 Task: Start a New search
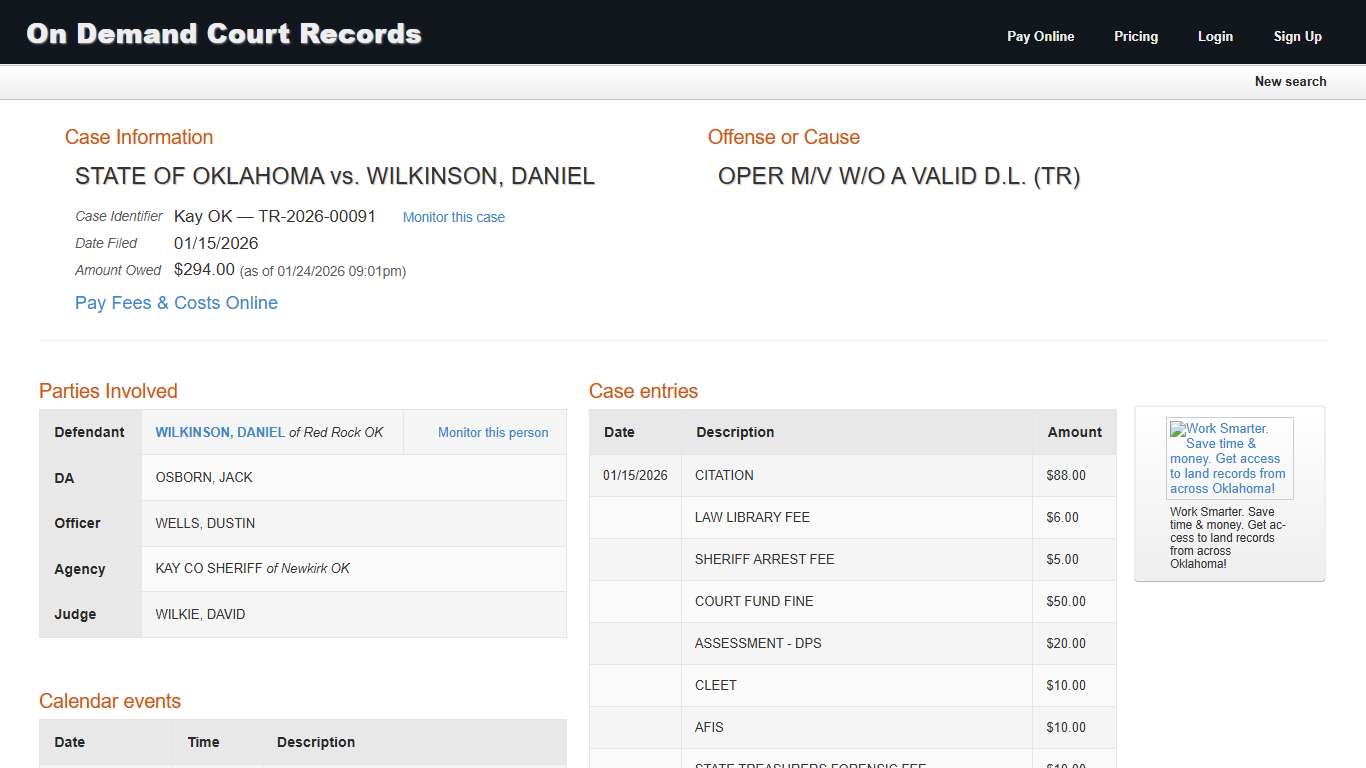click(x=1290, y=81)
